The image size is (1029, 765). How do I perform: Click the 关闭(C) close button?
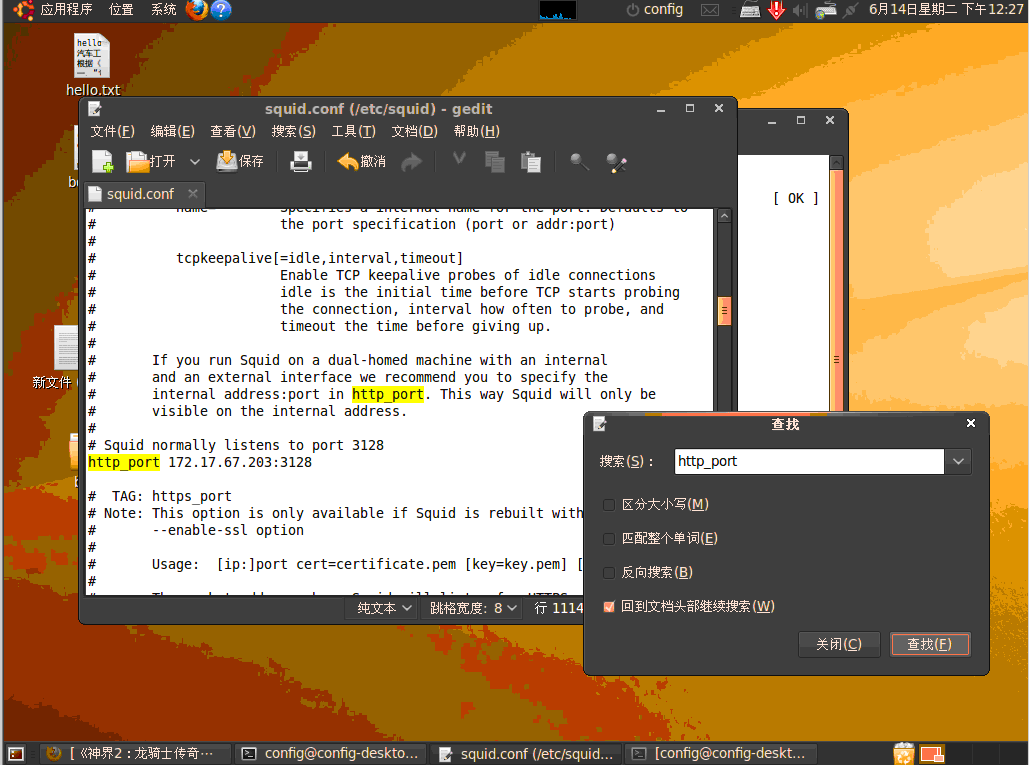[x=839, y=644]
